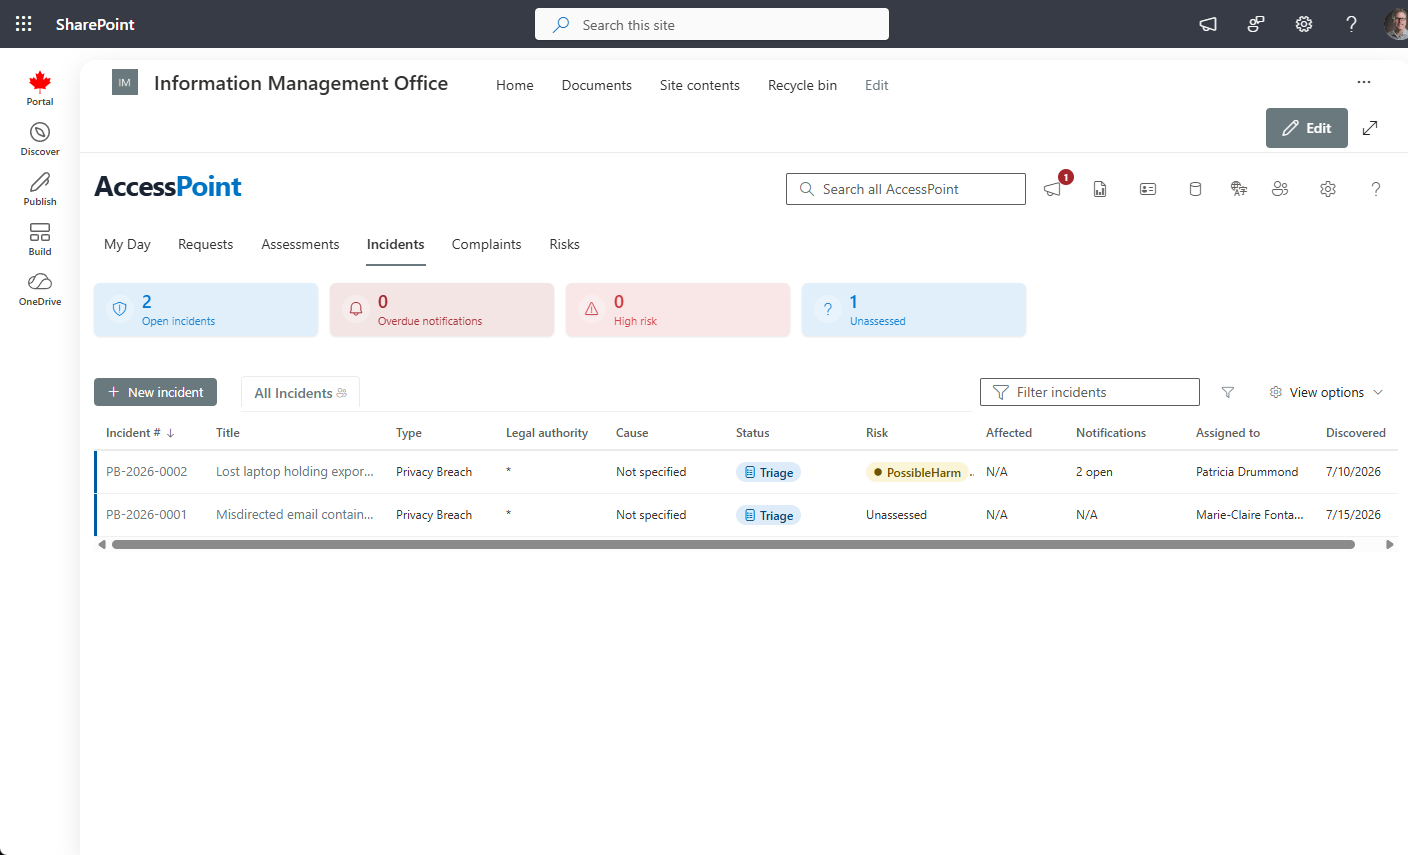Open the AccessPoint help question mark
The height and width of the screenshot is (855, 1408).
[1376, 189]
